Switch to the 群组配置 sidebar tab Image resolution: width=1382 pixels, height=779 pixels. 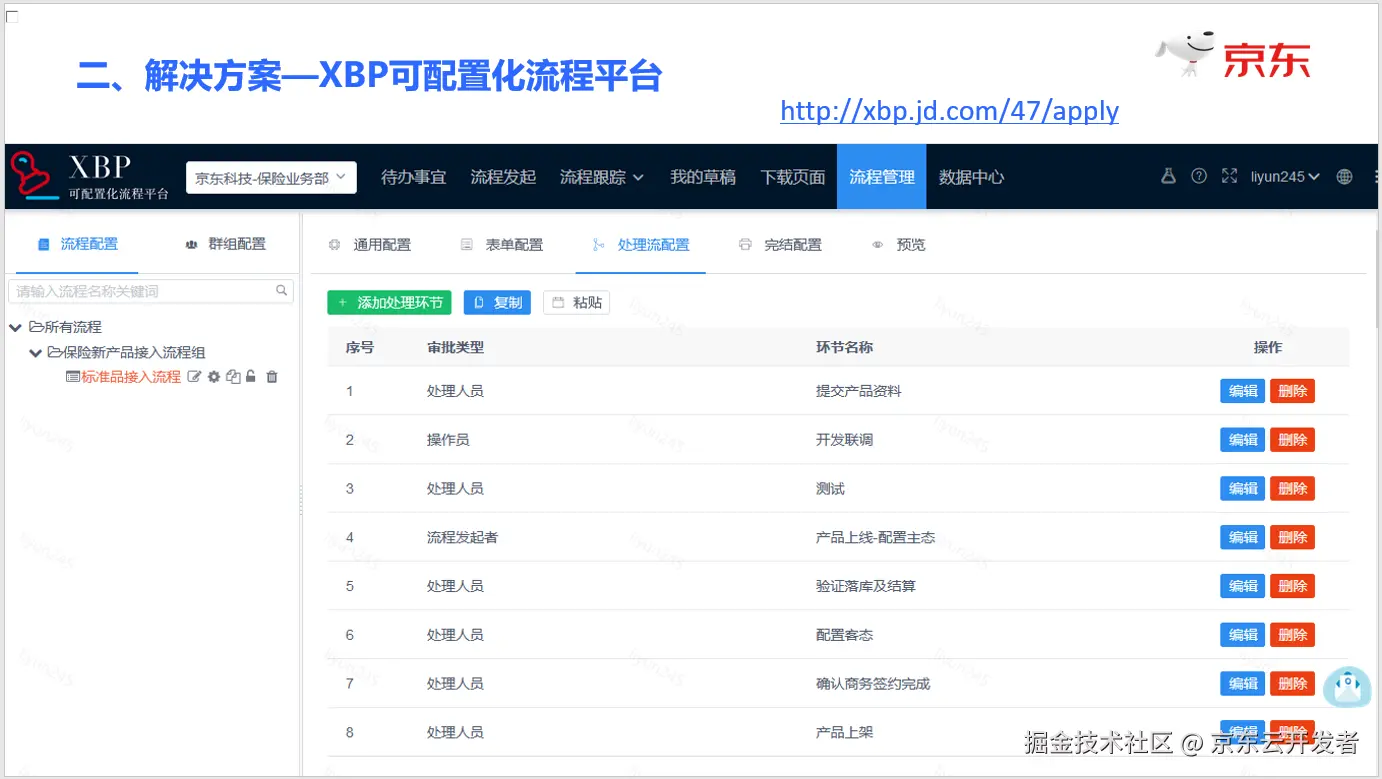pyautogui.click(x=226, y=244)
